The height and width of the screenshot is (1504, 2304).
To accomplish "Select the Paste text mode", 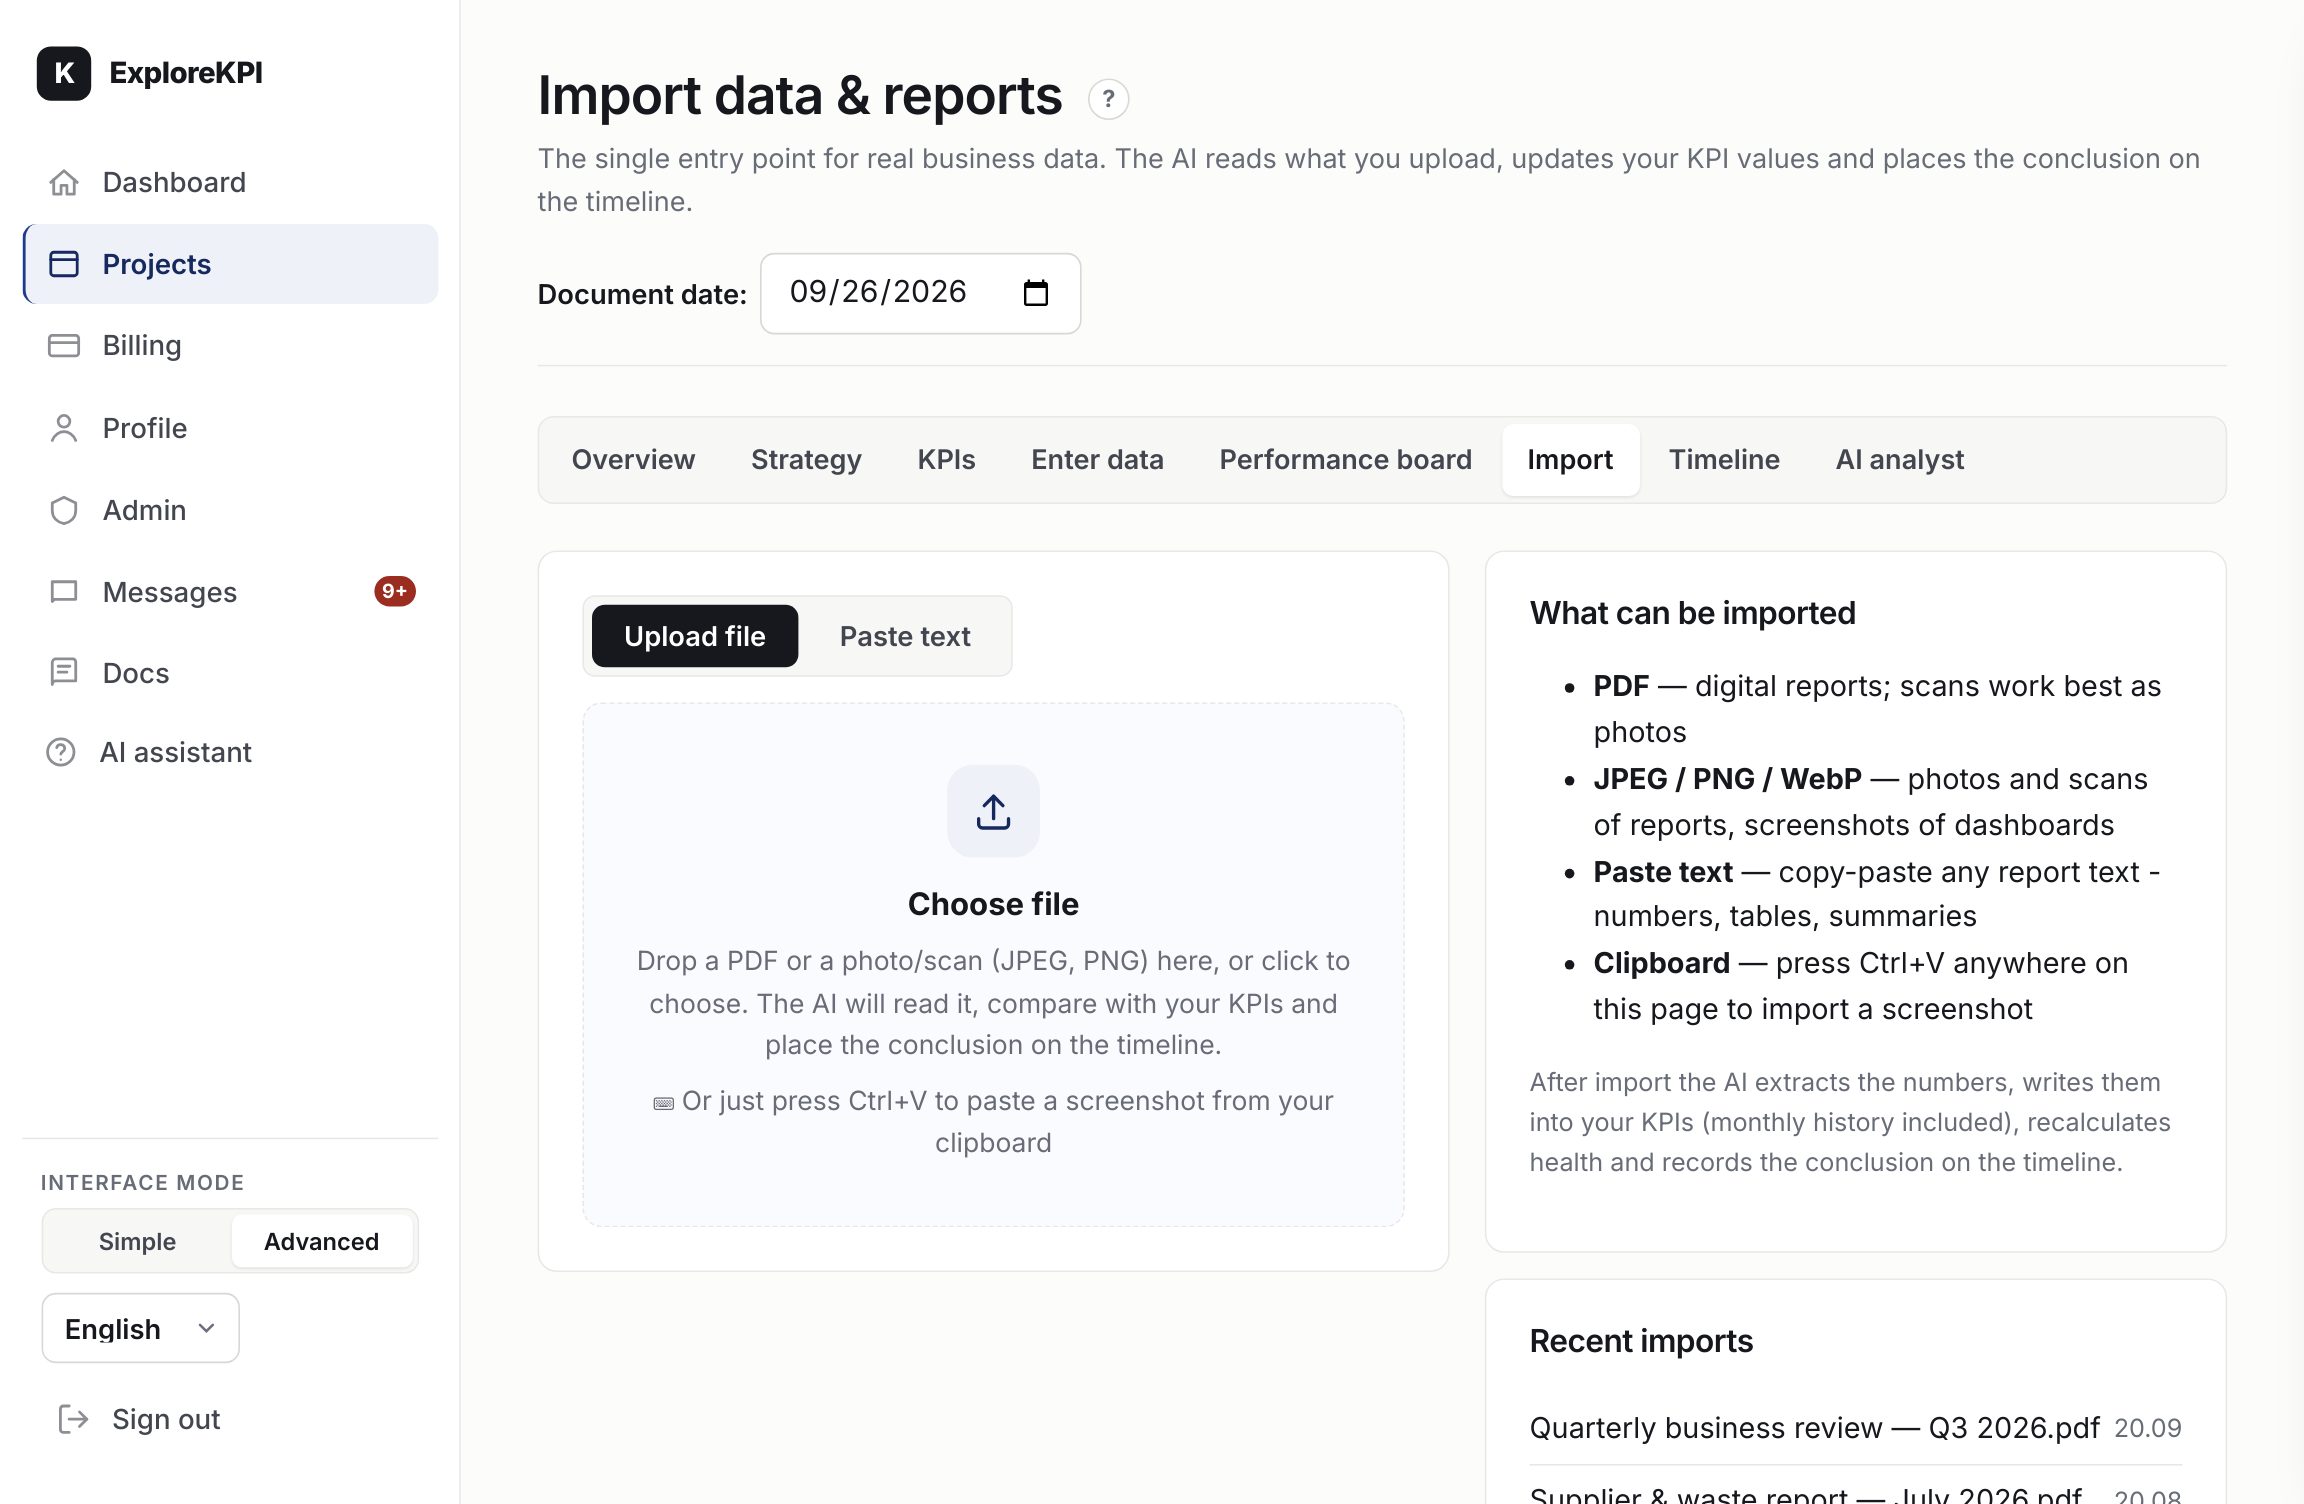I will 905,636.
